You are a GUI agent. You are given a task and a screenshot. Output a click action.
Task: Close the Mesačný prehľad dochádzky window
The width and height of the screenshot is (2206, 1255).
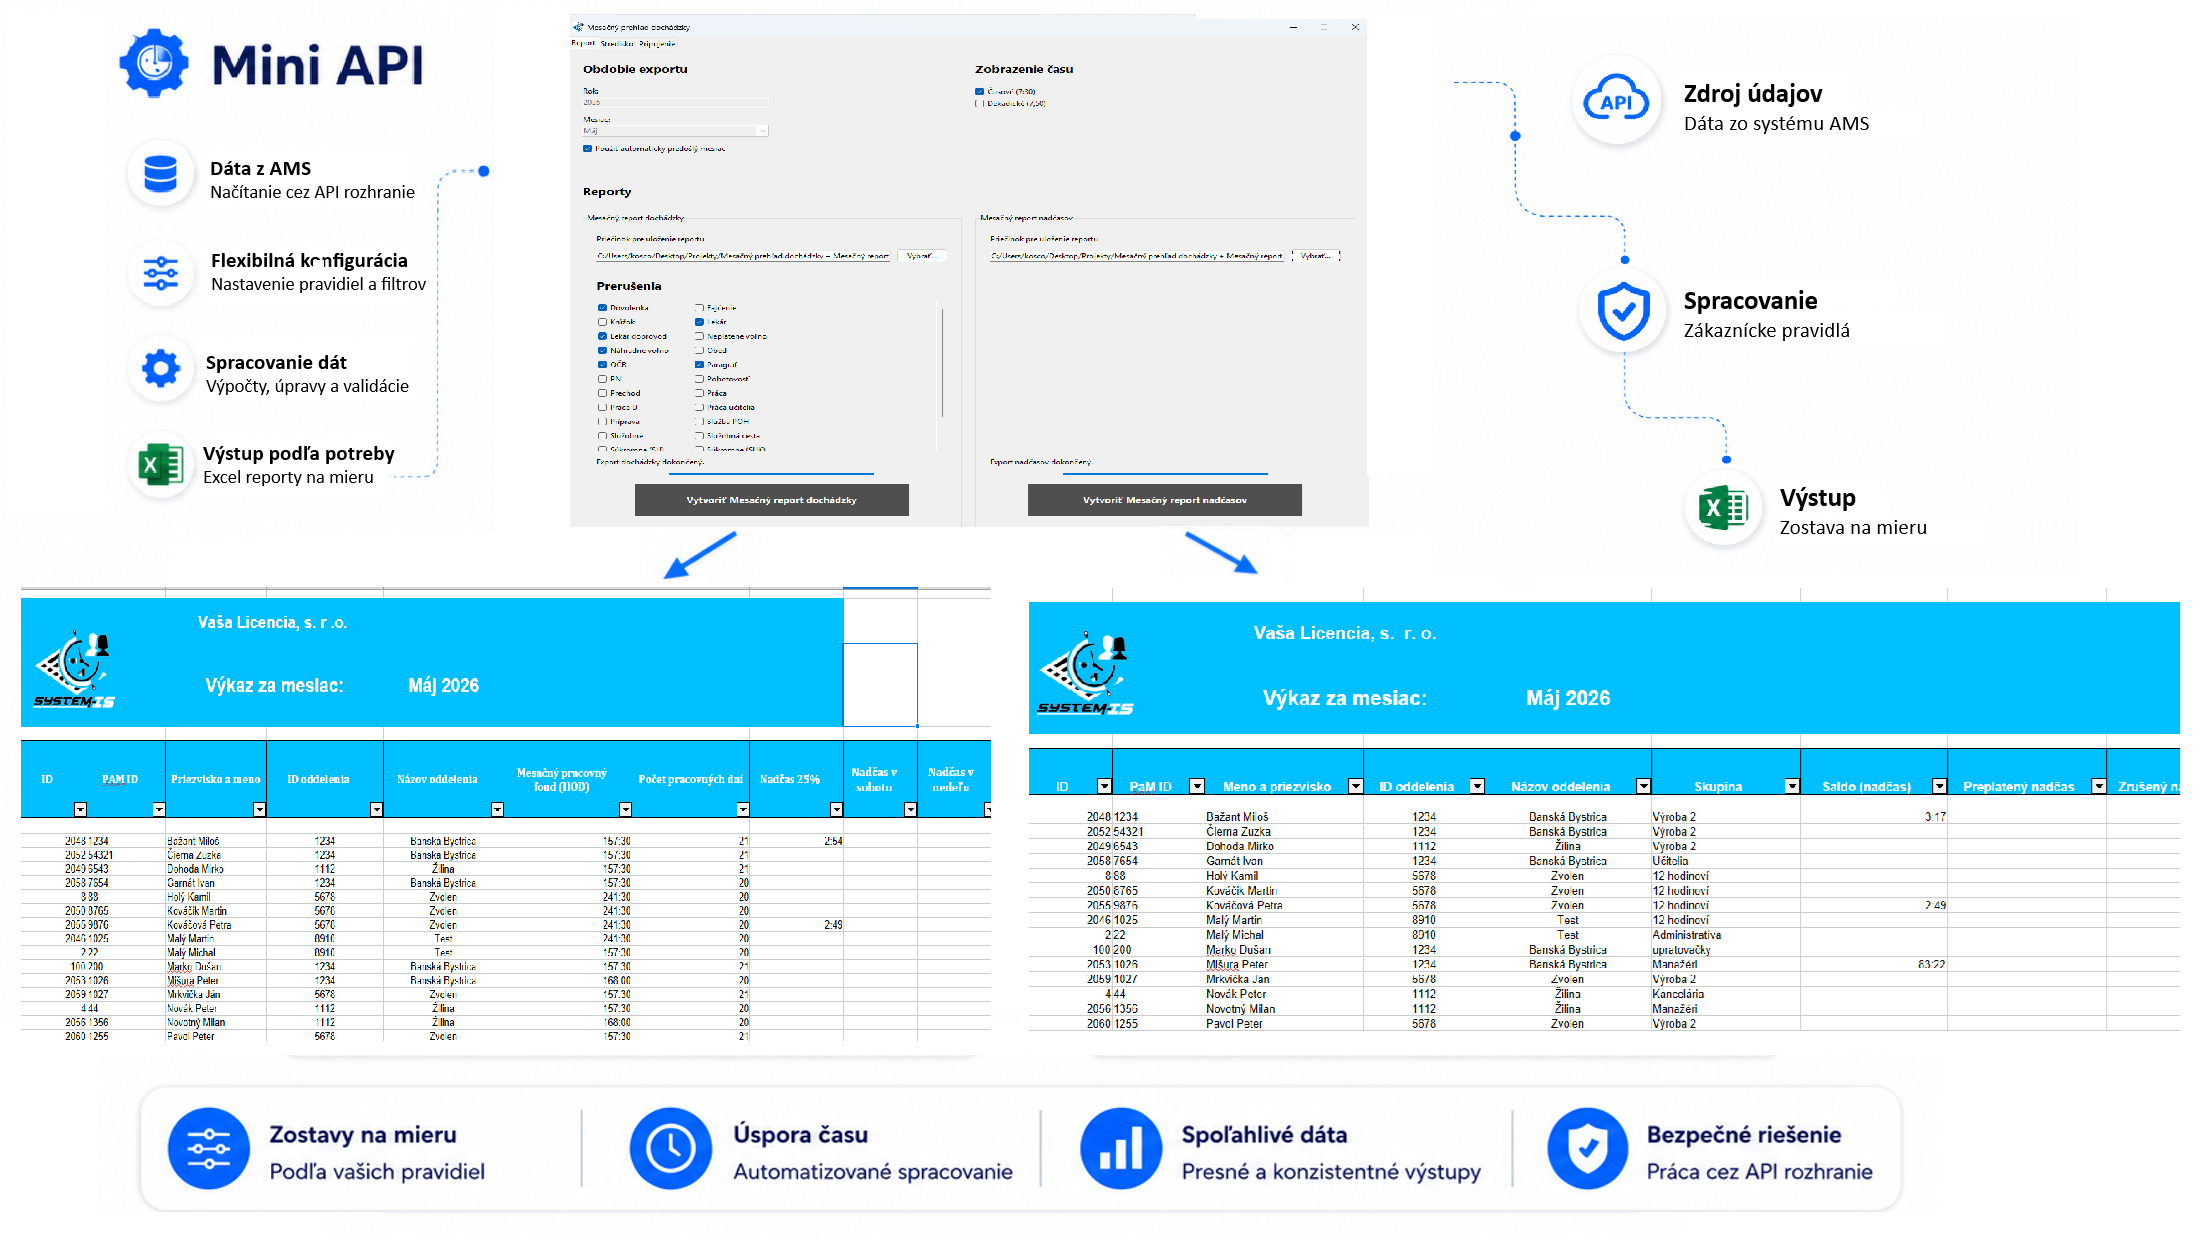tap(1355, 27)
